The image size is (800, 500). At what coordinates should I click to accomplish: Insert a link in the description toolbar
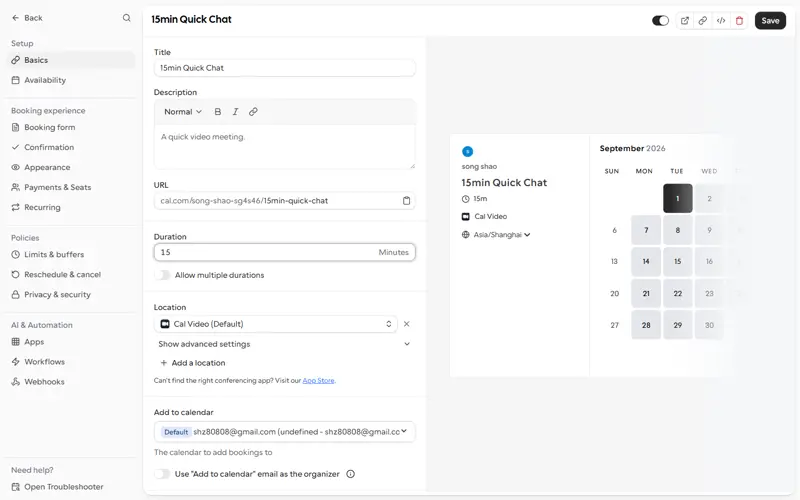(x=253, y=112)
